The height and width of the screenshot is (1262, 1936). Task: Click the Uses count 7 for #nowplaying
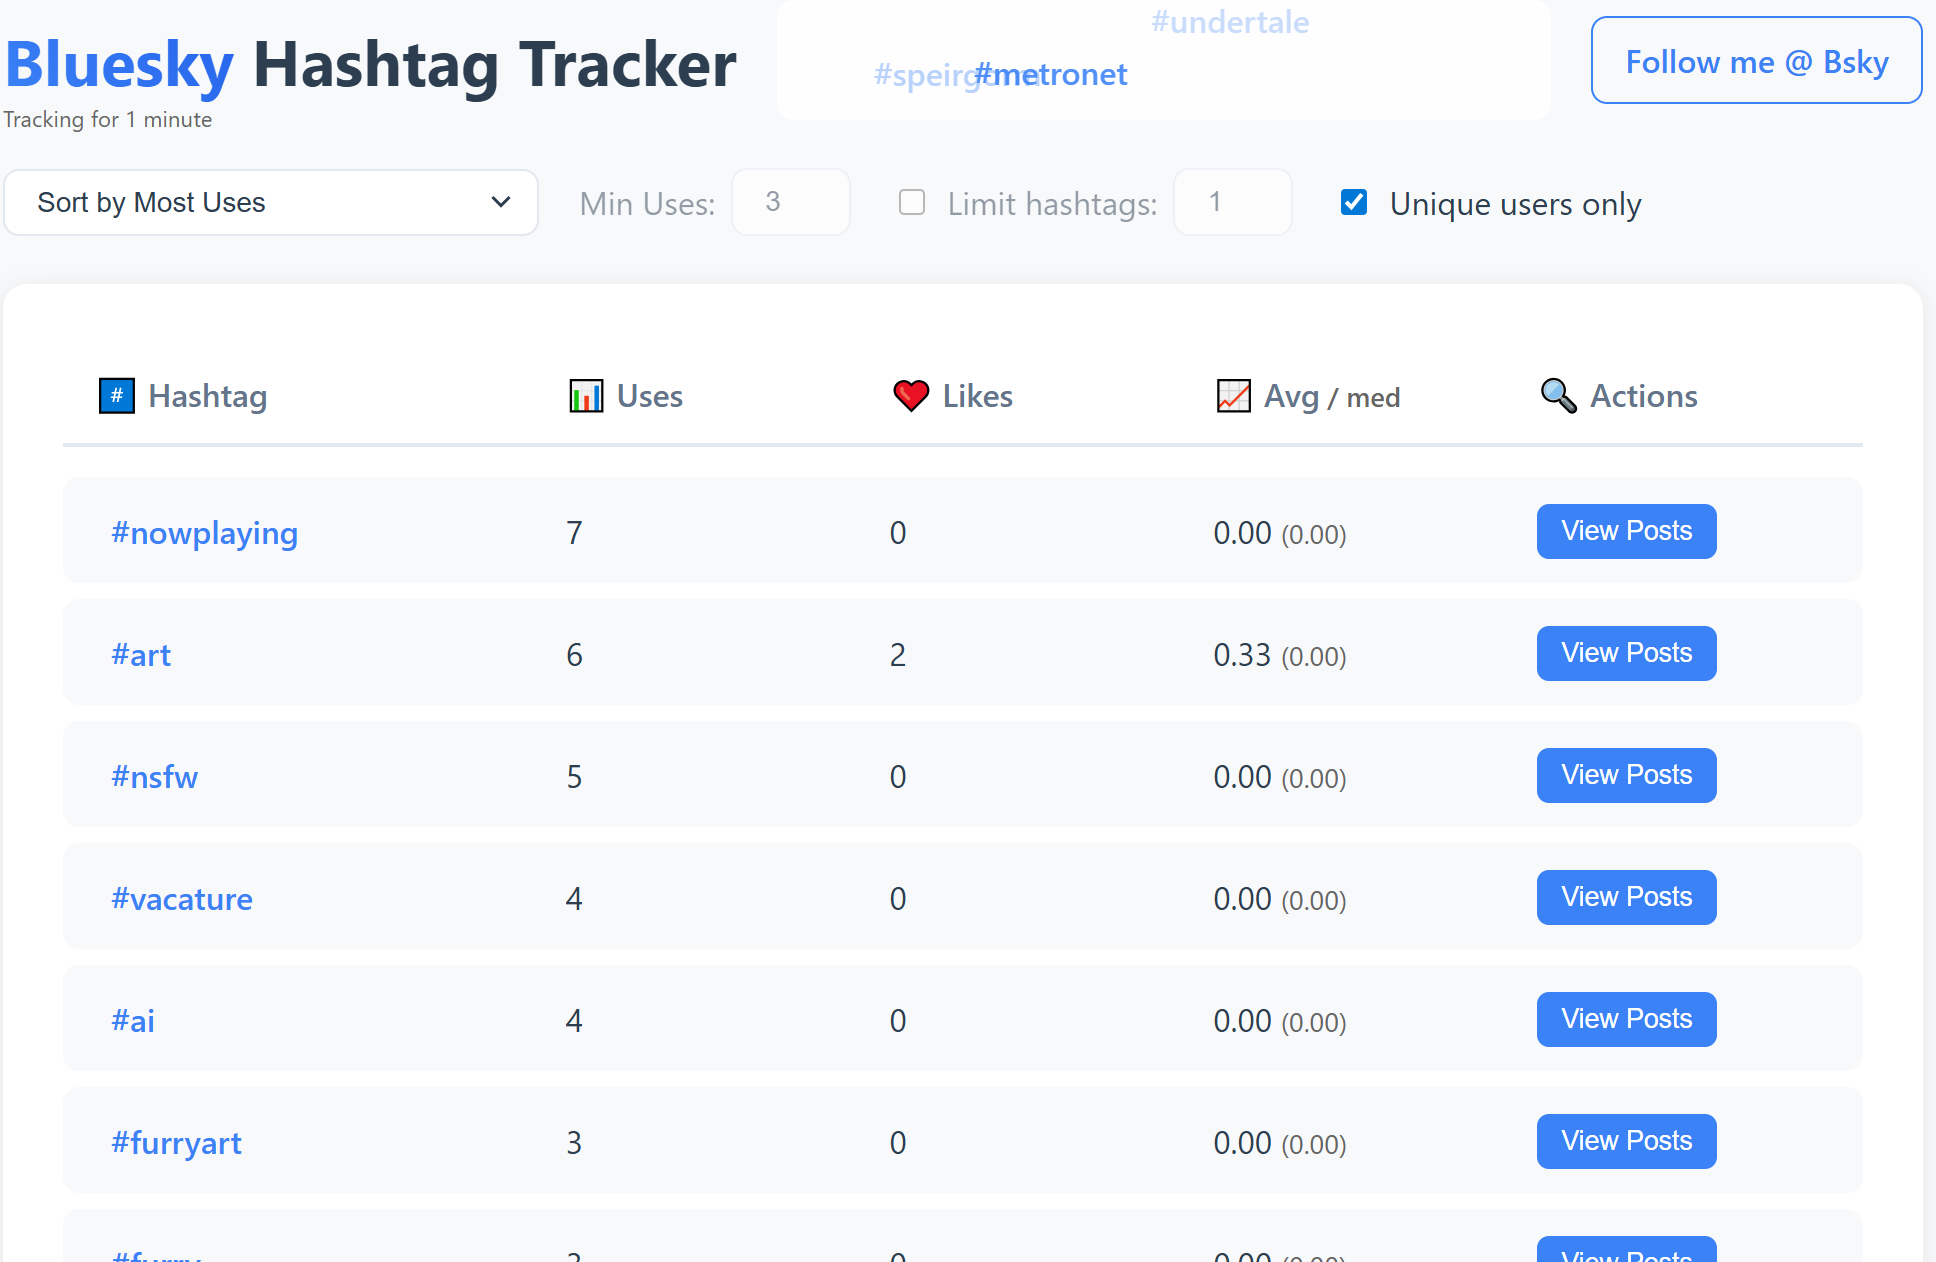pos(574,533)
